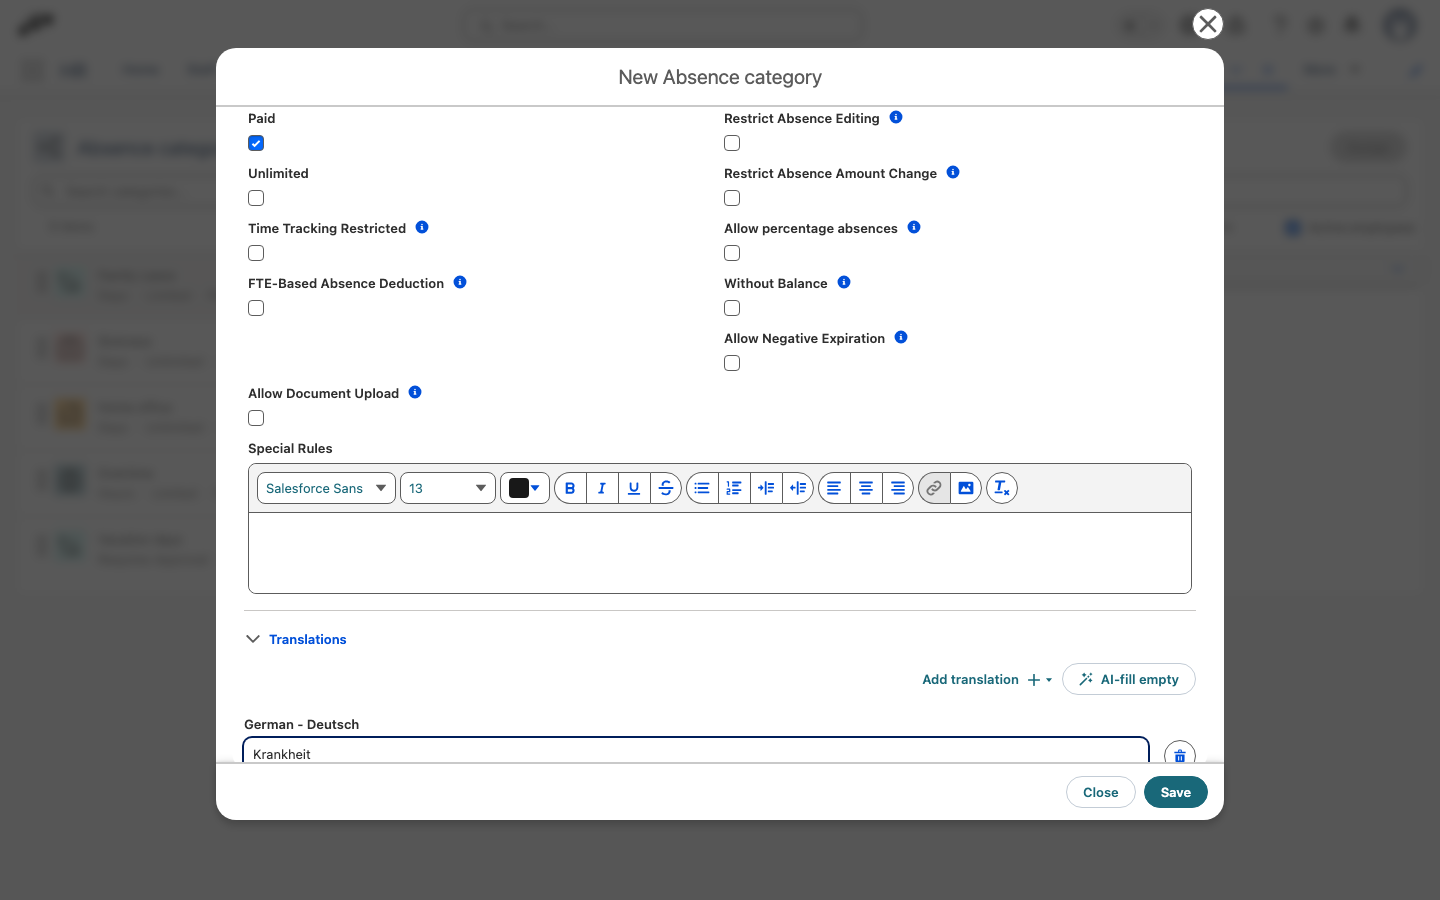Align text left
Viewport: 1440px width, 900px height.
pyautogui.click(x=834, y=488)
